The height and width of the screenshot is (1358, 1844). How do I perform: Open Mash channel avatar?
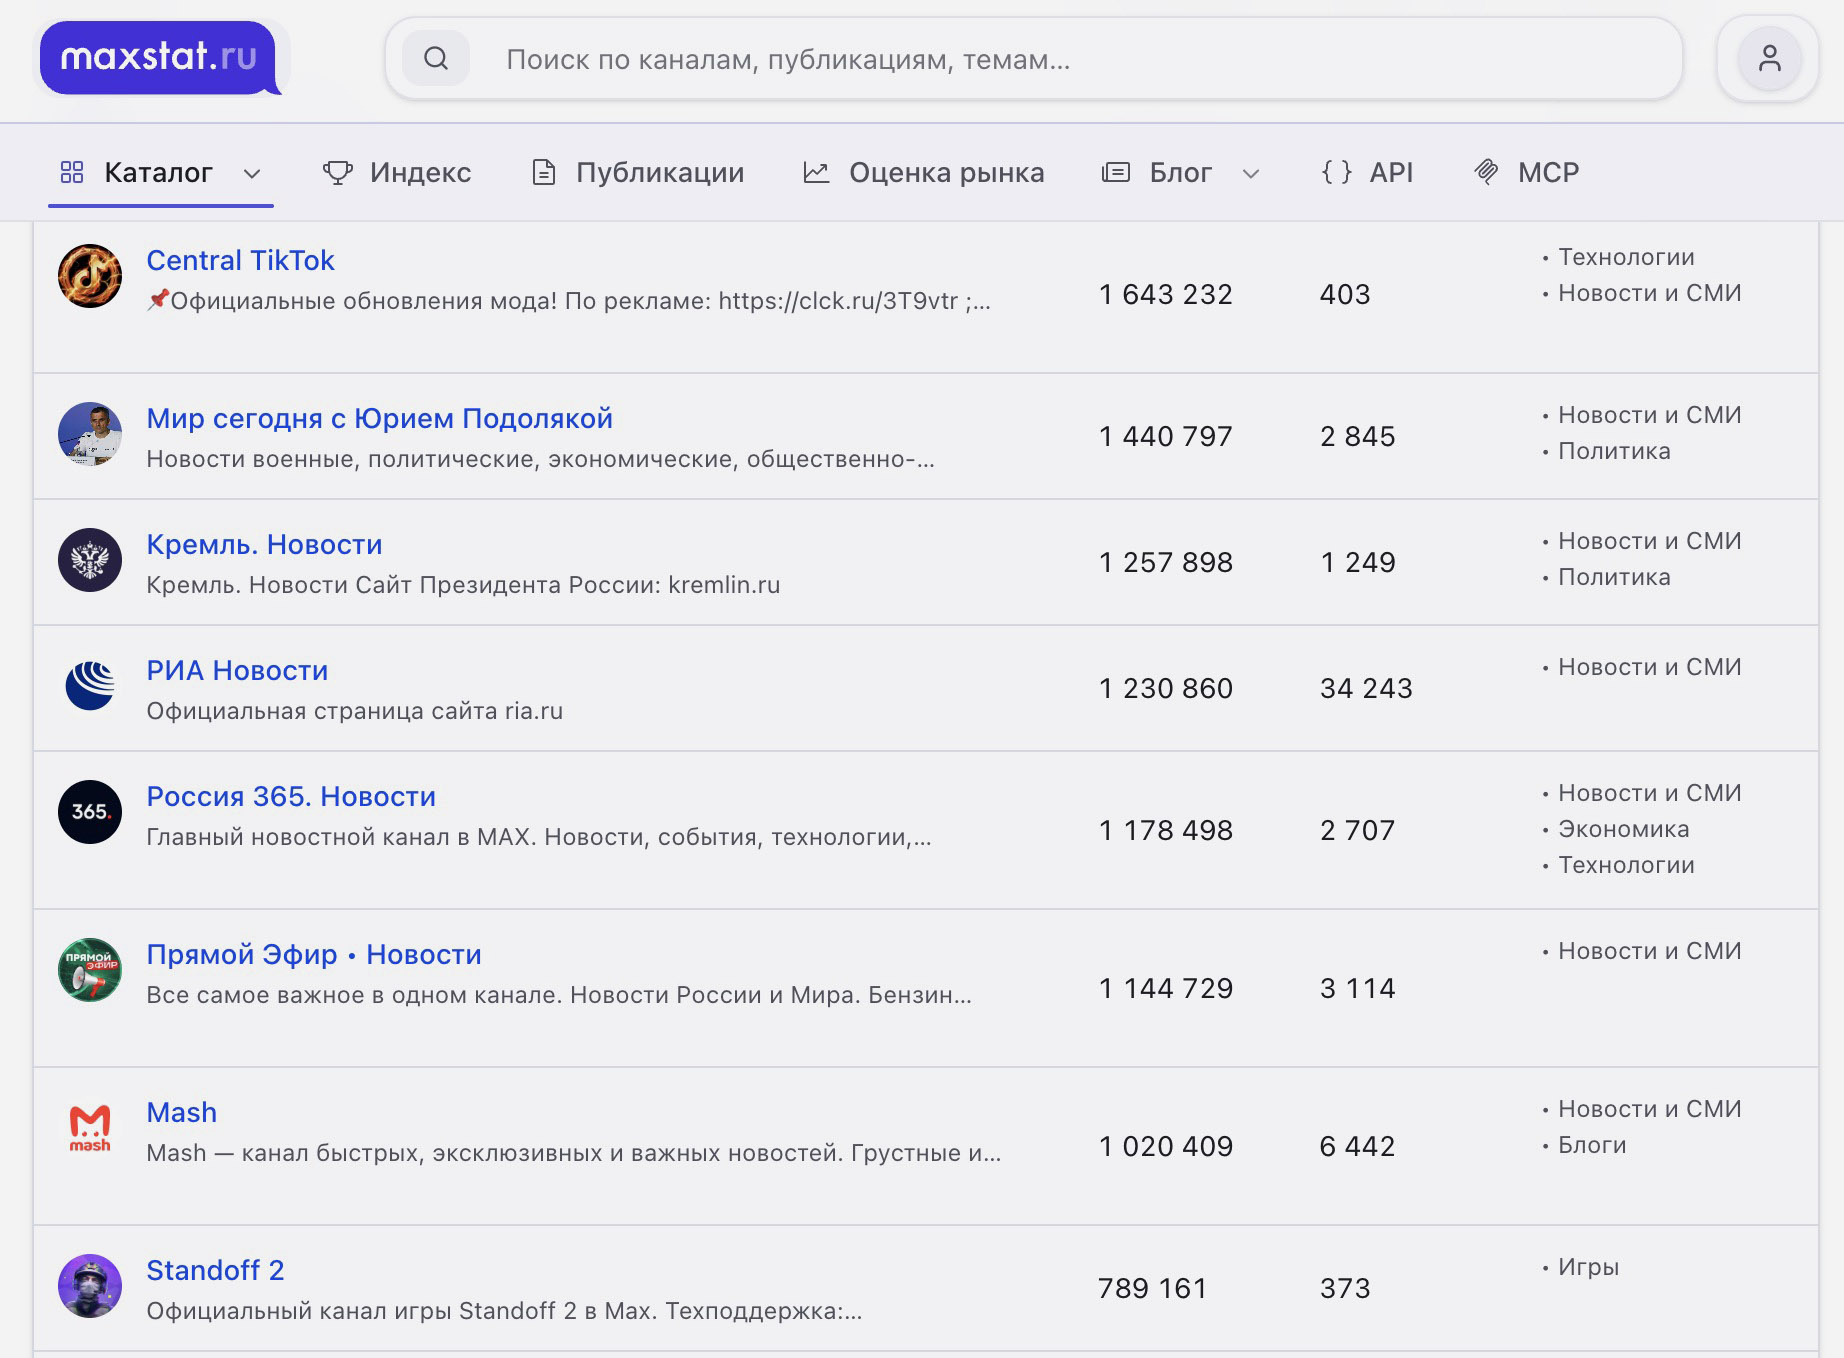(90, 1128)
